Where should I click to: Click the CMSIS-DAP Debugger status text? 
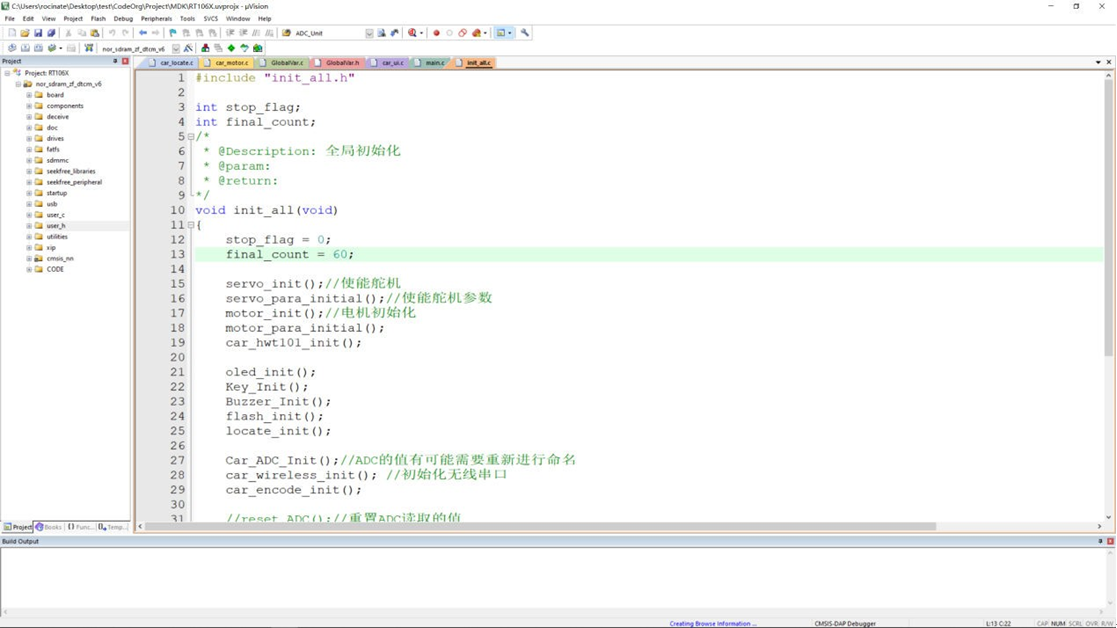pyautogui.click(x=845, y=624)
